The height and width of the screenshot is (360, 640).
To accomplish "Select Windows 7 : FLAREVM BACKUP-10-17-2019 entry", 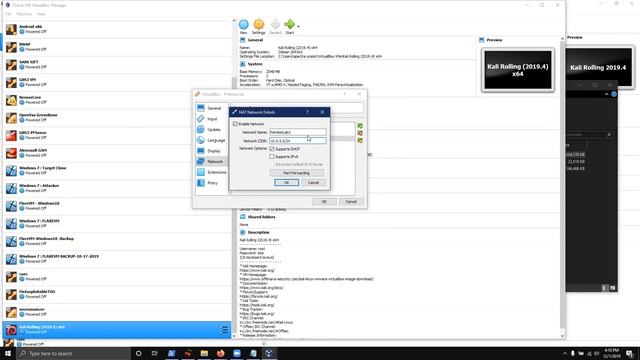I will tap(116, 259).
